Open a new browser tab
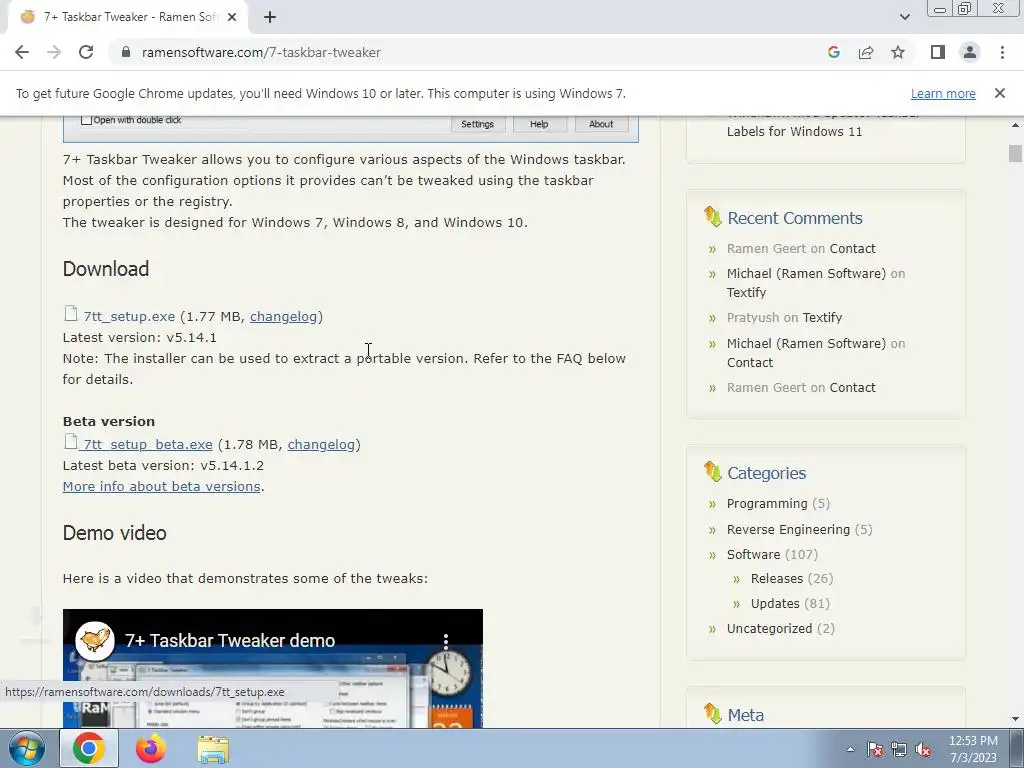The height and width of the screenshot is (768, 1024). pyautogui.click(x=270, y=18)
